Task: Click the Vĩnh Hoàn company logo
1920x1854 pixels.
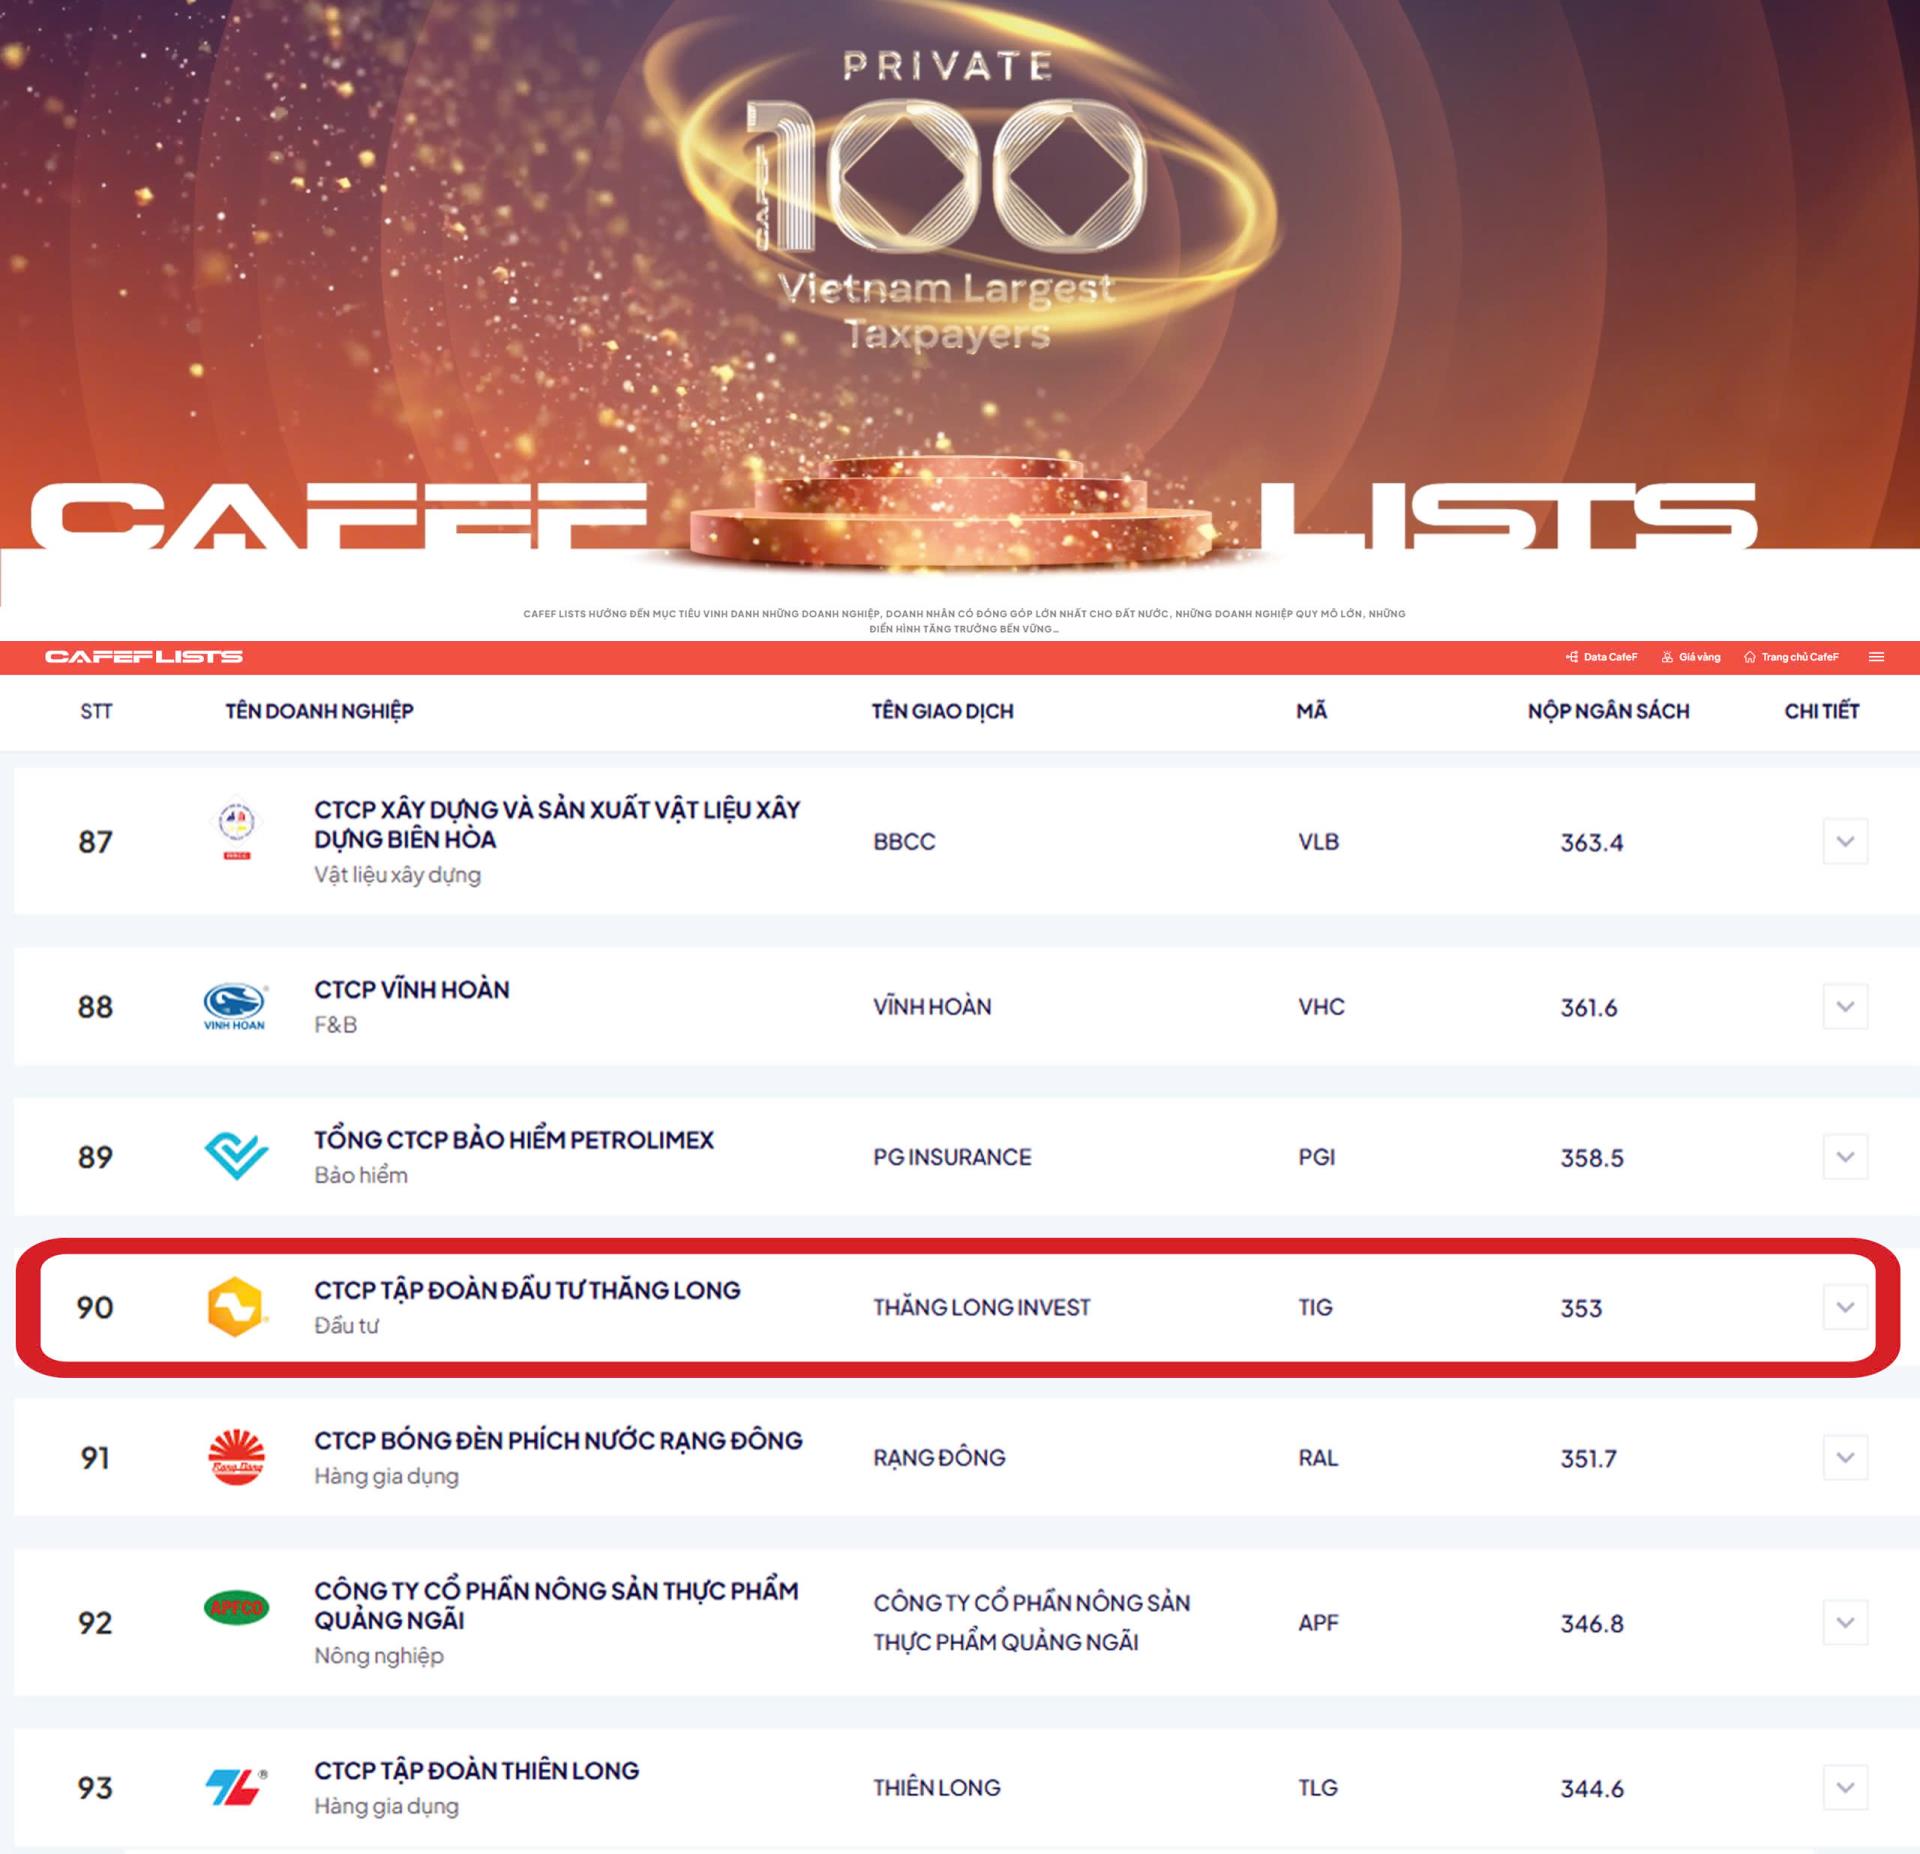Action: pos(235,1006)
